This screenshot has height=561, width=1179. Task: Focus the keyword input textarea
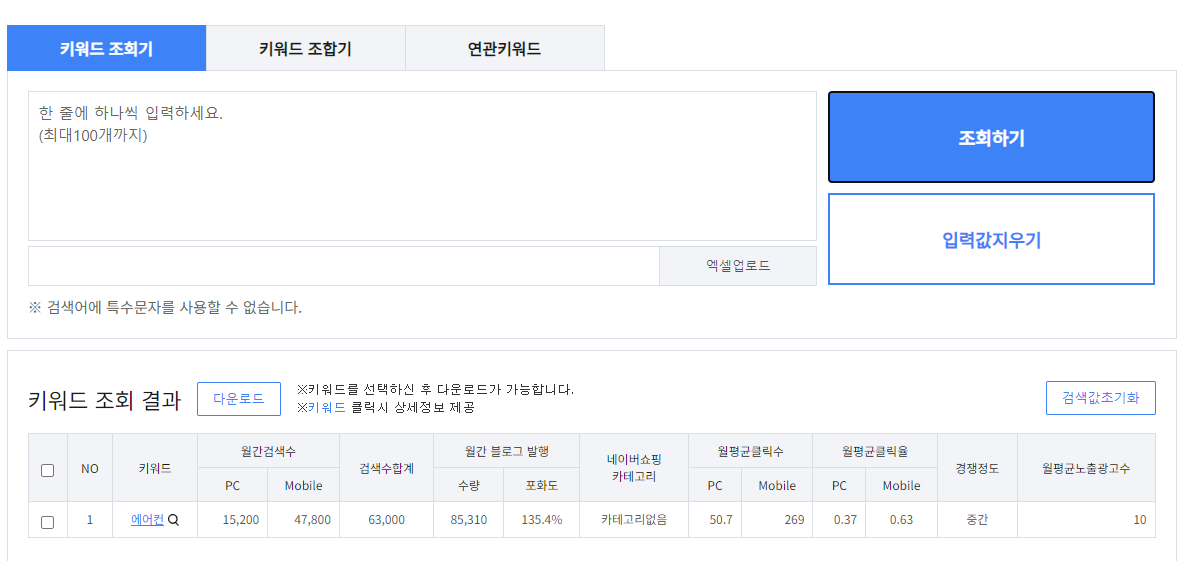[423, 166]
